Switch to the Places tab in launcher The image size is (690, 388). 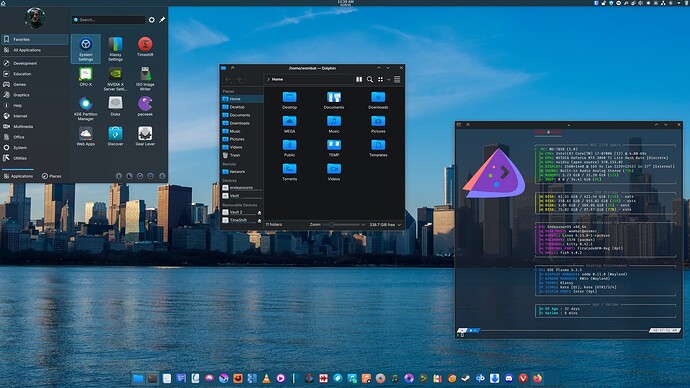click(51, 176)
